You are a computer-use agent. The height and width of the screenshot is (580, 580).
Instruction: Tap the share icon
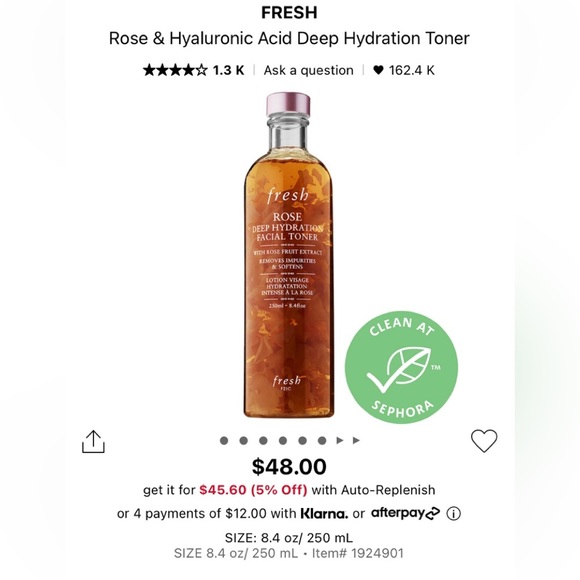[x=93, y=441]
